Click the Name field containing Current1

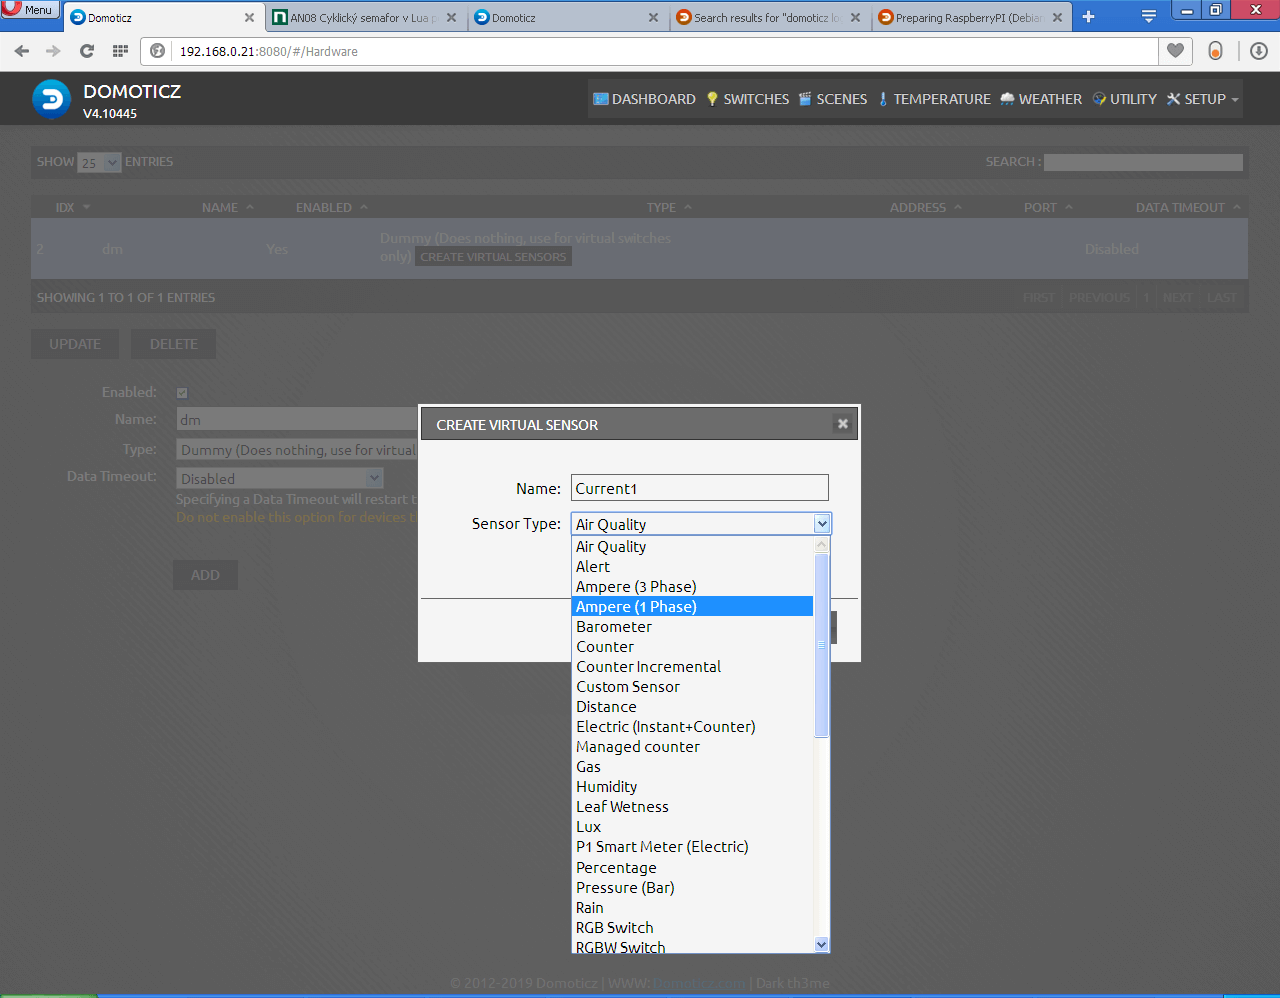[x=700, y=488]
